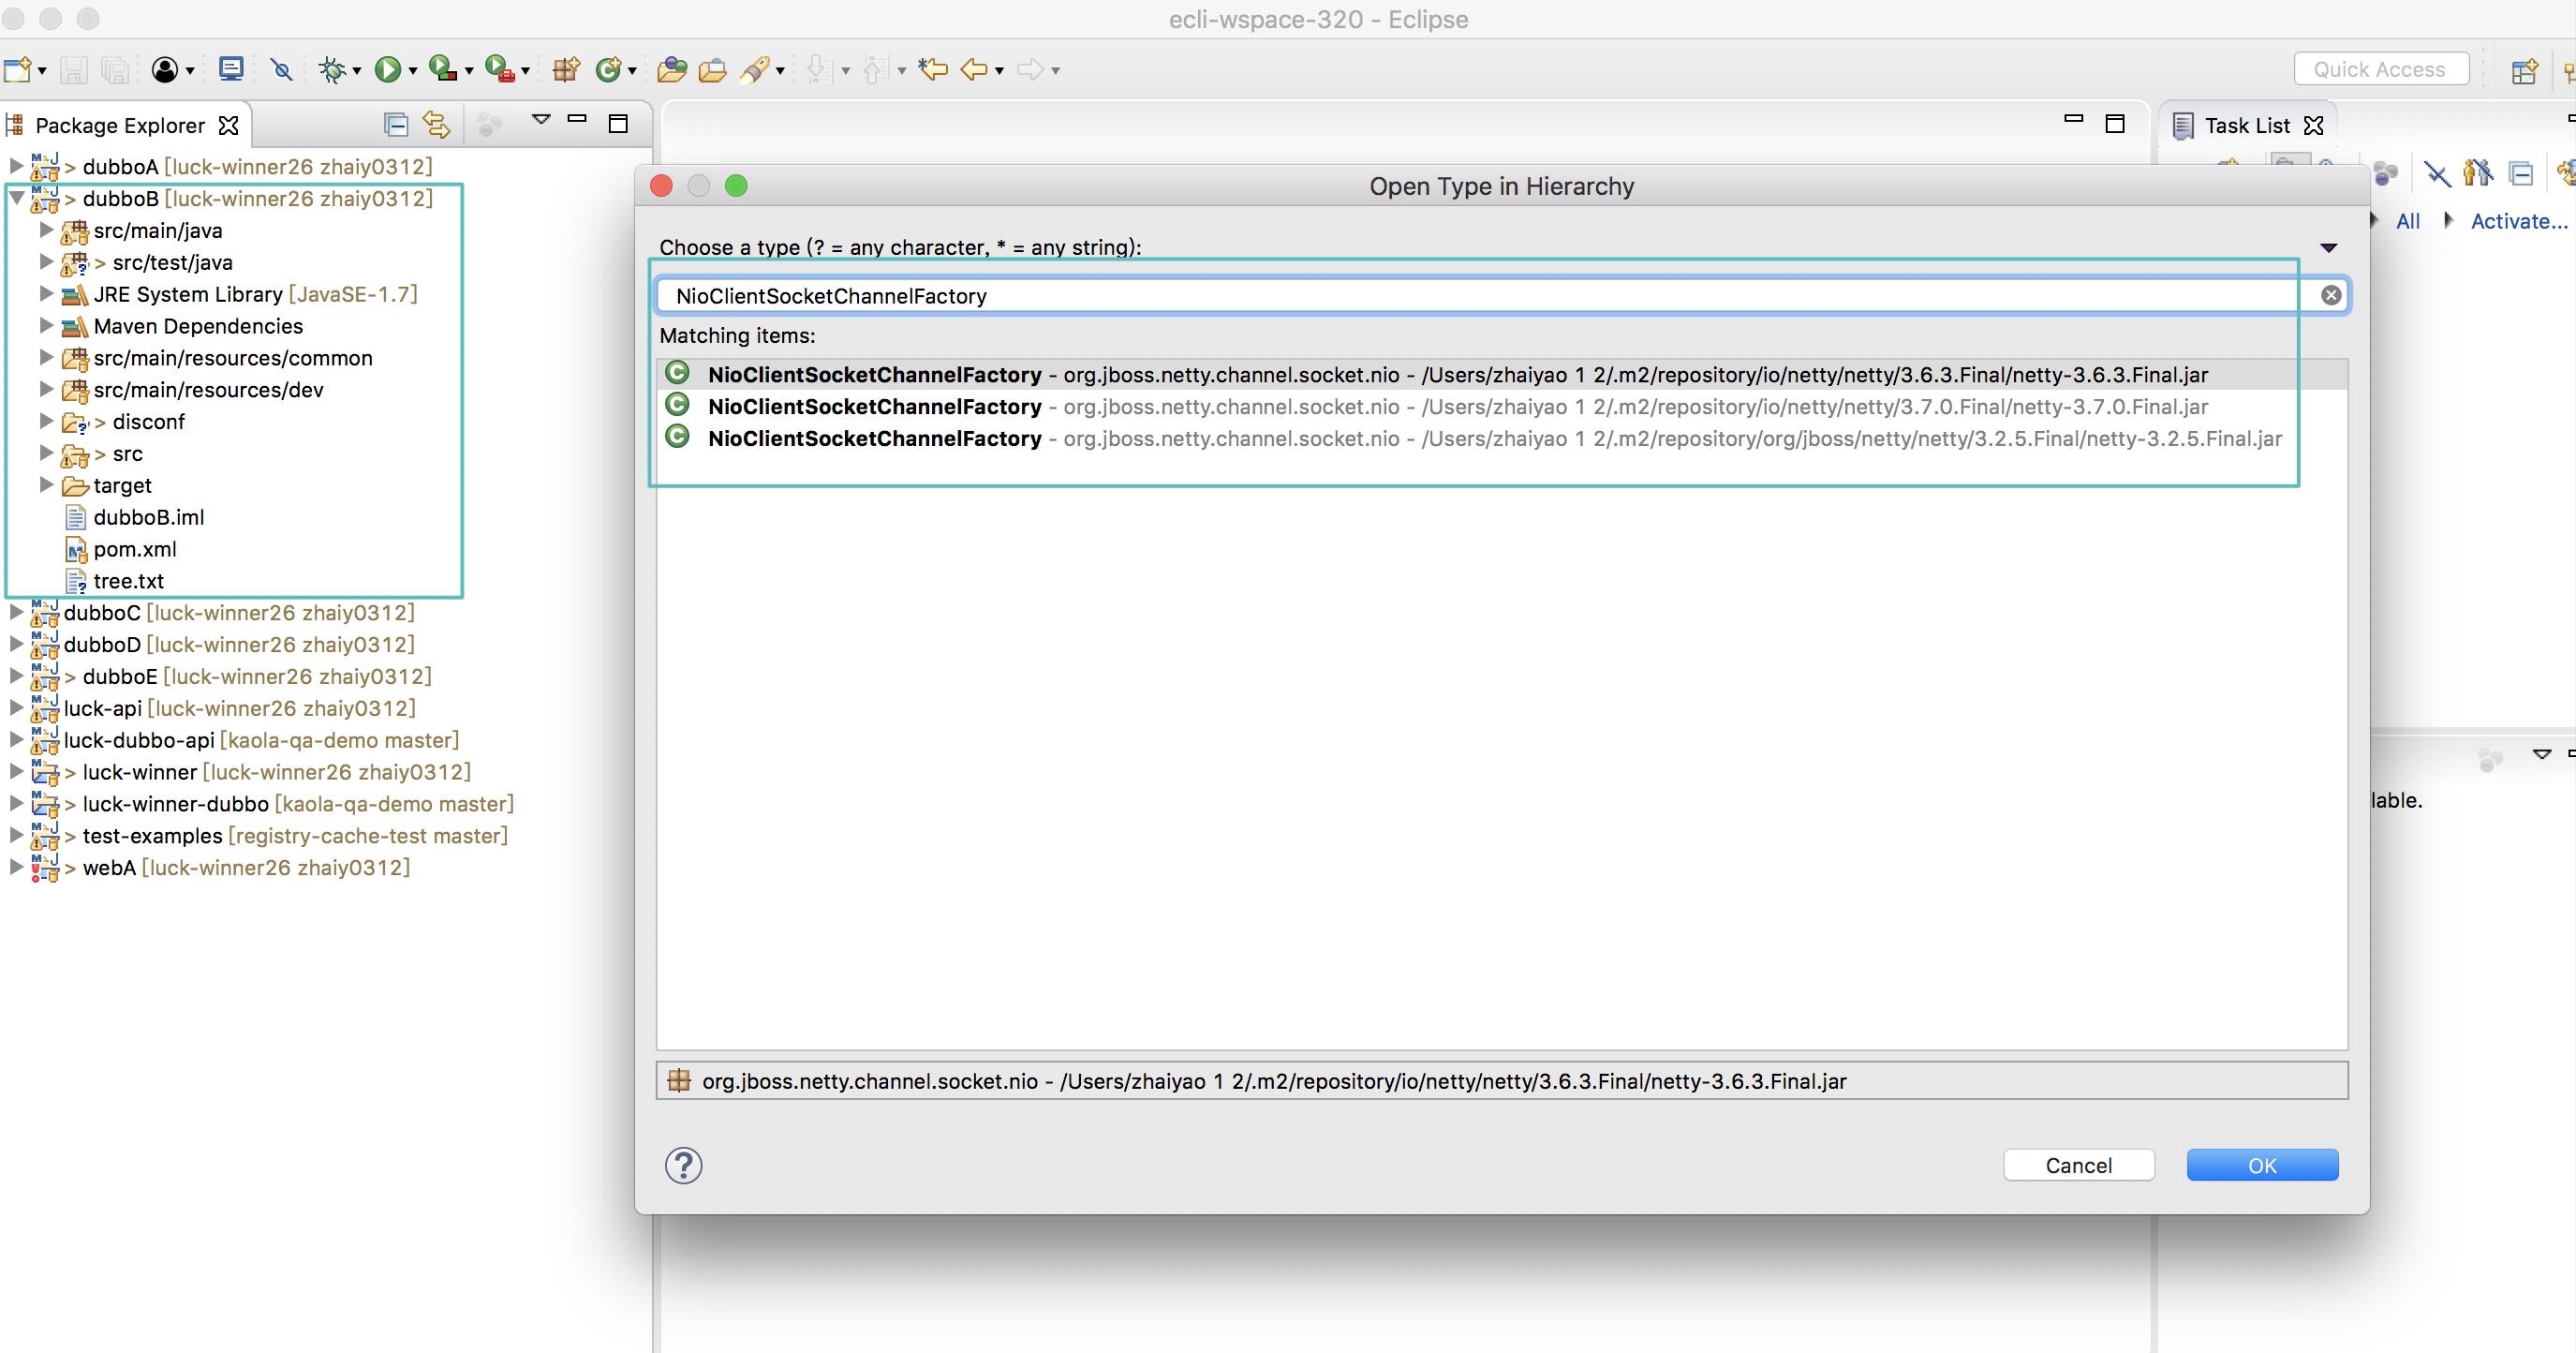Open the dialog's view menu triangle
2576x1353 pixels.
coord(2328,247)
